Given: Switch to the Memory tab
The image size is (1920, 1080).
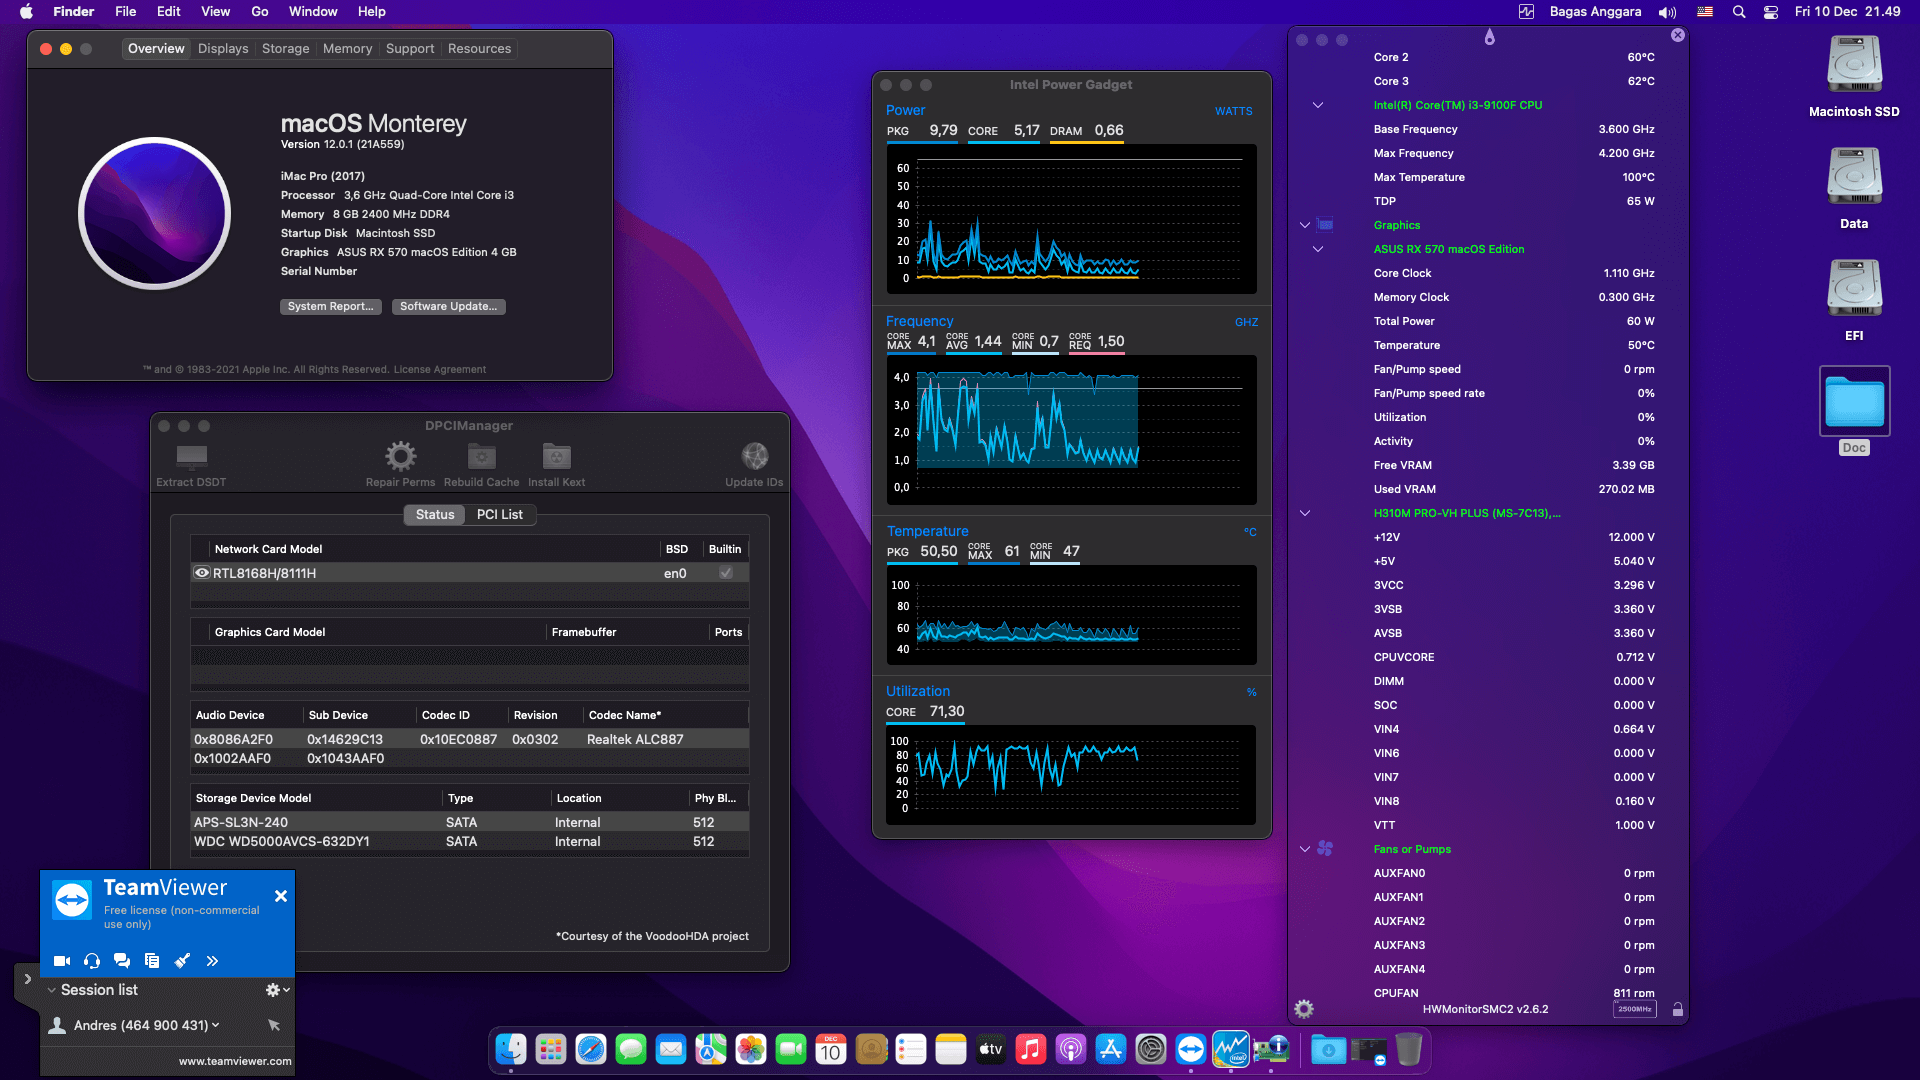Looking at the screenshot, I should click(x=347, y=48).
